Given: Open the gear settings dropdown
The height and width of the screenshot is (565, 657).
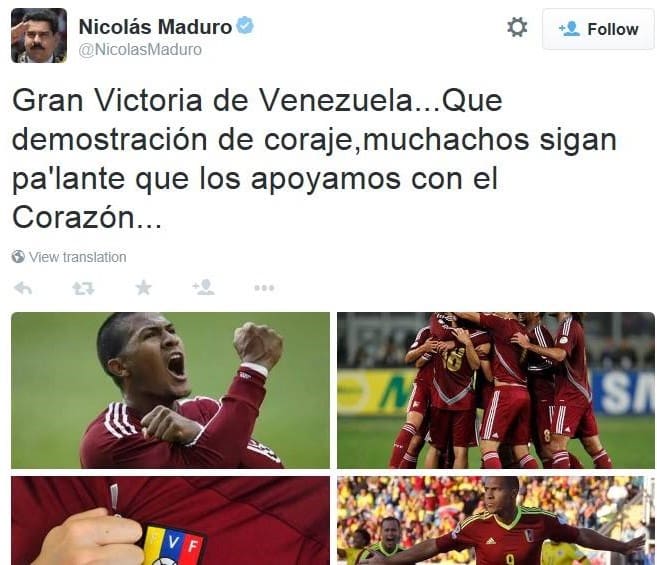Looking at the screenshot, I should coord(517,28).
